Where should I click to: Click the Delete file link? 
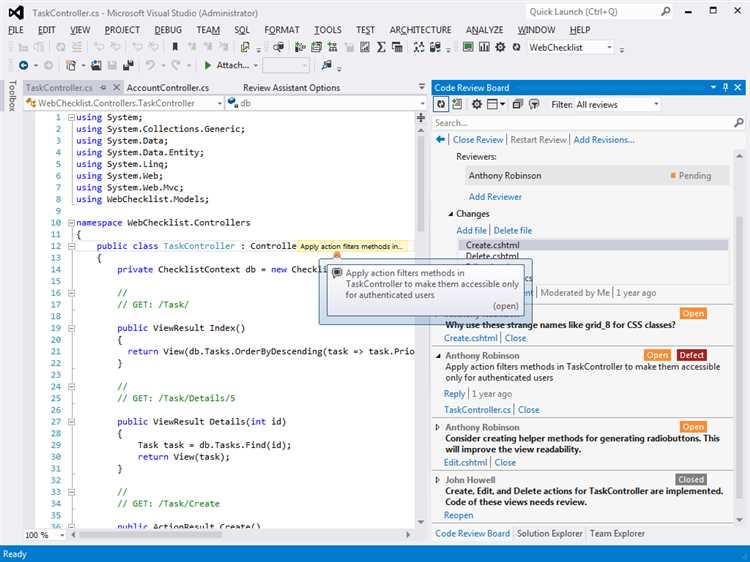coord(513,231)
